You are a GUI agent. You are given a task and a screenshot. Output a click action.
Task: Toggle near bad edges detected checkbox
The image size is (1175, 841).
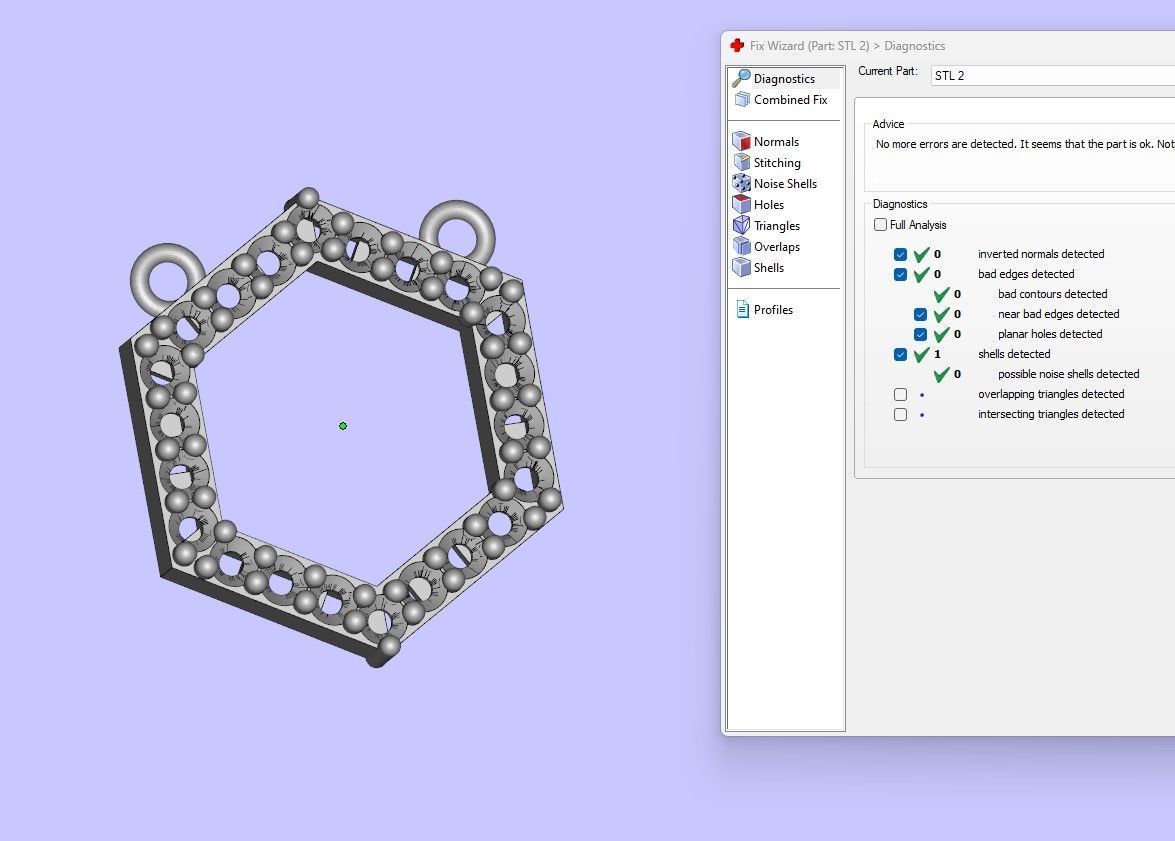(x=920, y=314)
